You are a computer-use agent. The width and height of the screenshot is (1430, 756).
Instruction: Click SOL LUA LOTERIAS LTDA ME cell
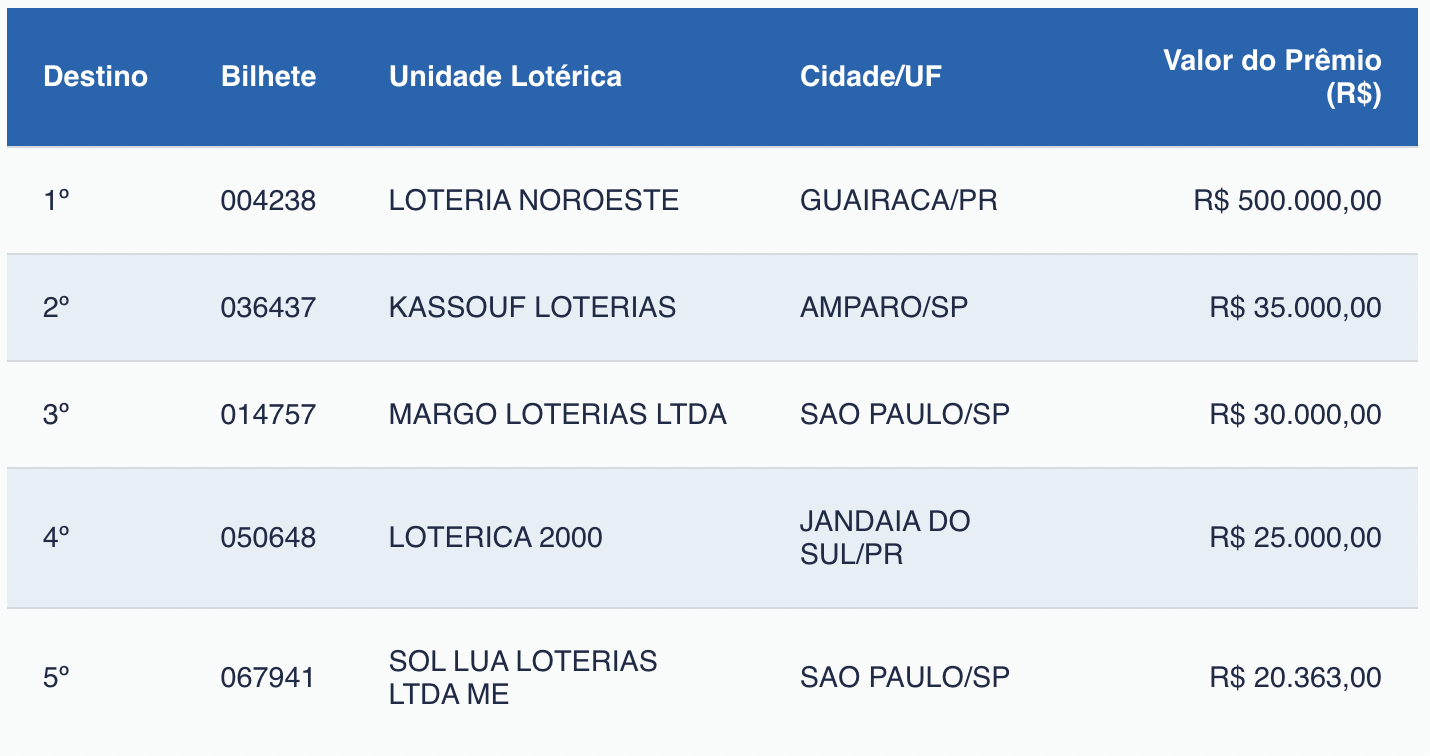[522, 677]
